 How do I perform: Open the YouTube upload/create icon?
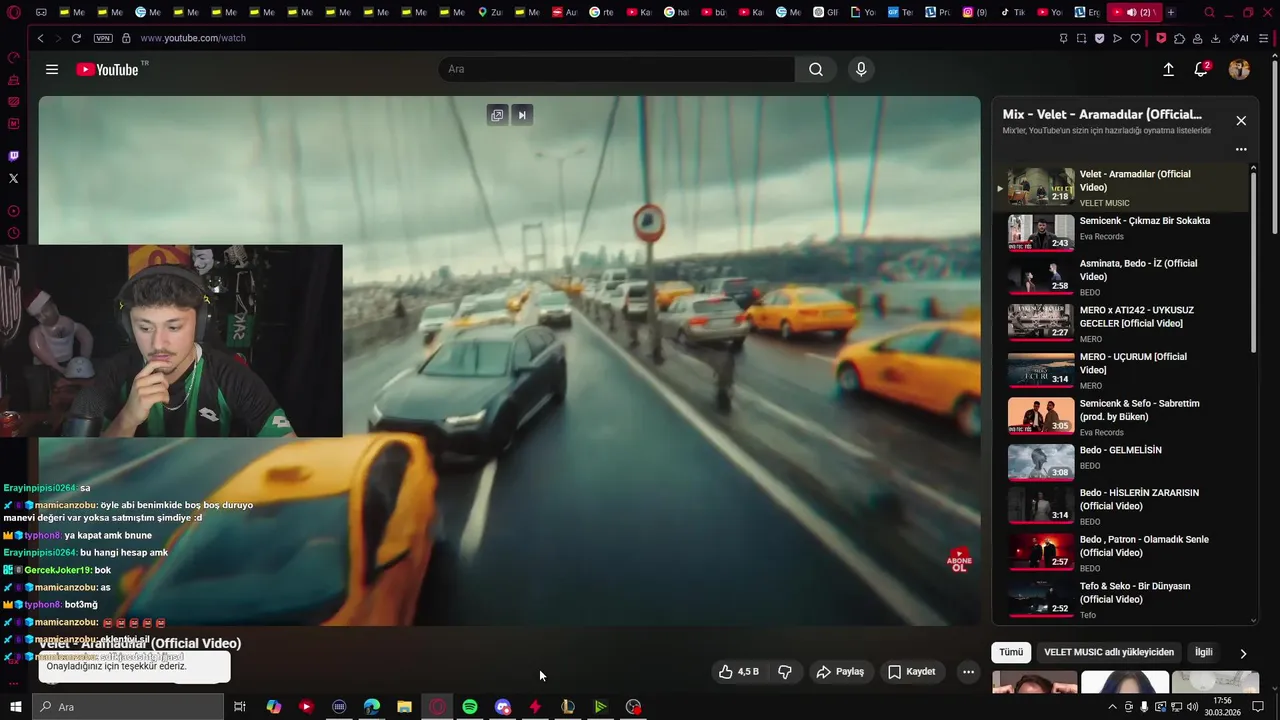[x=1168, y=69]
